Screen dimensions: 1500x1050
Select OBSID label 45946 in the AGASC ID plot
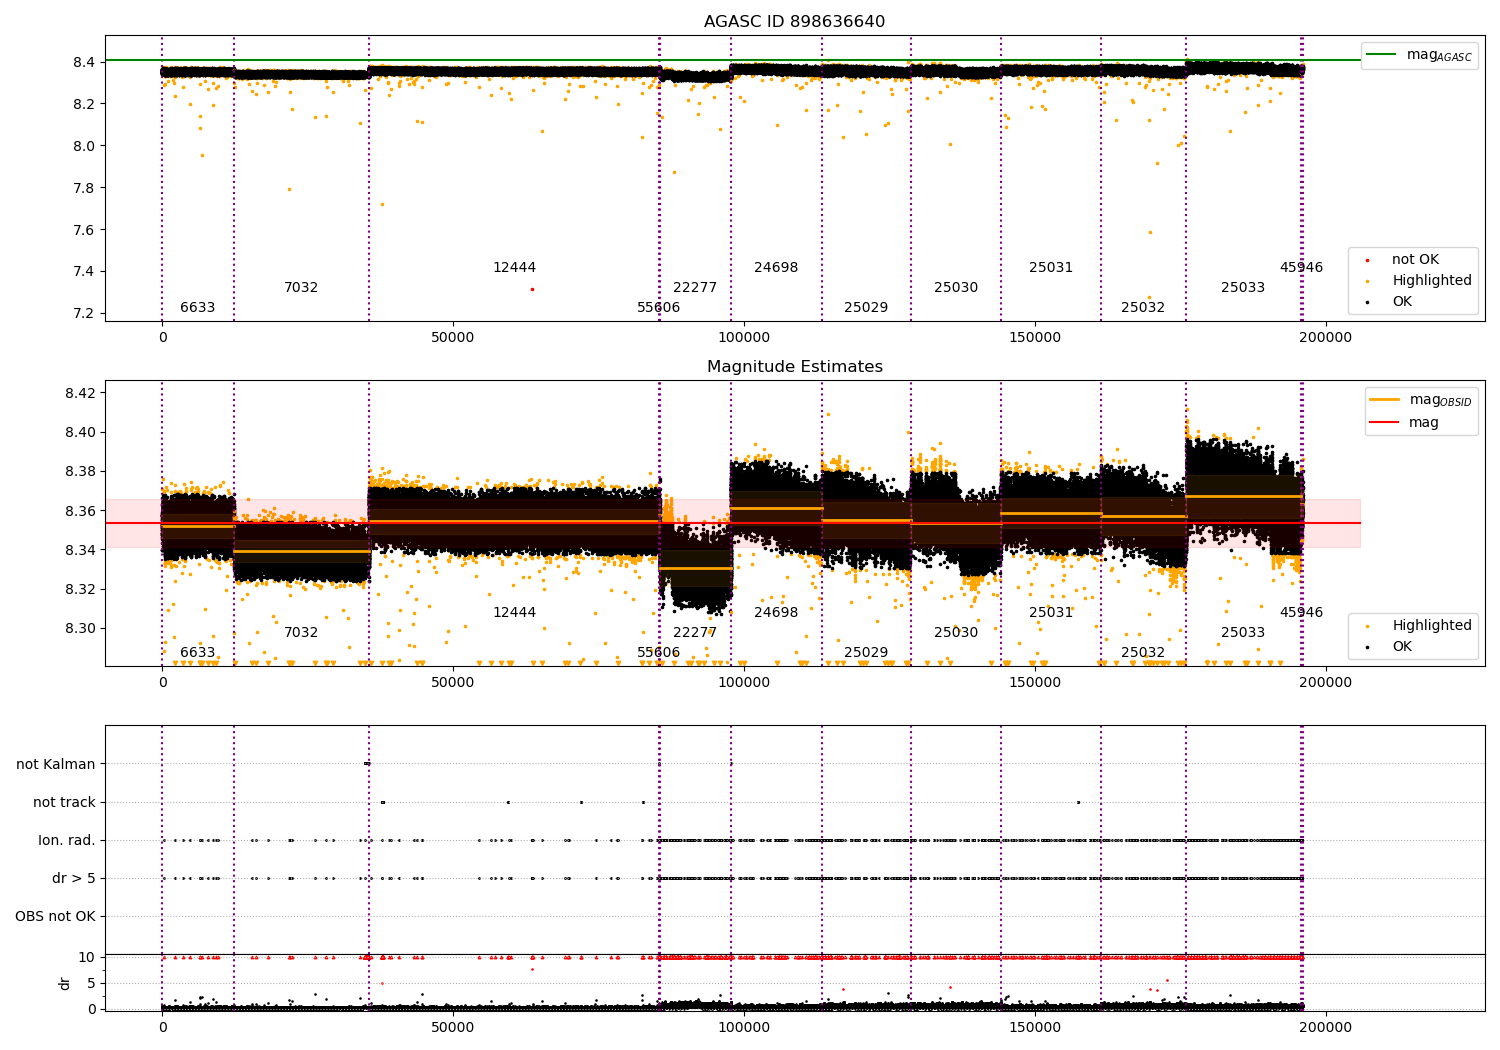1301,268
